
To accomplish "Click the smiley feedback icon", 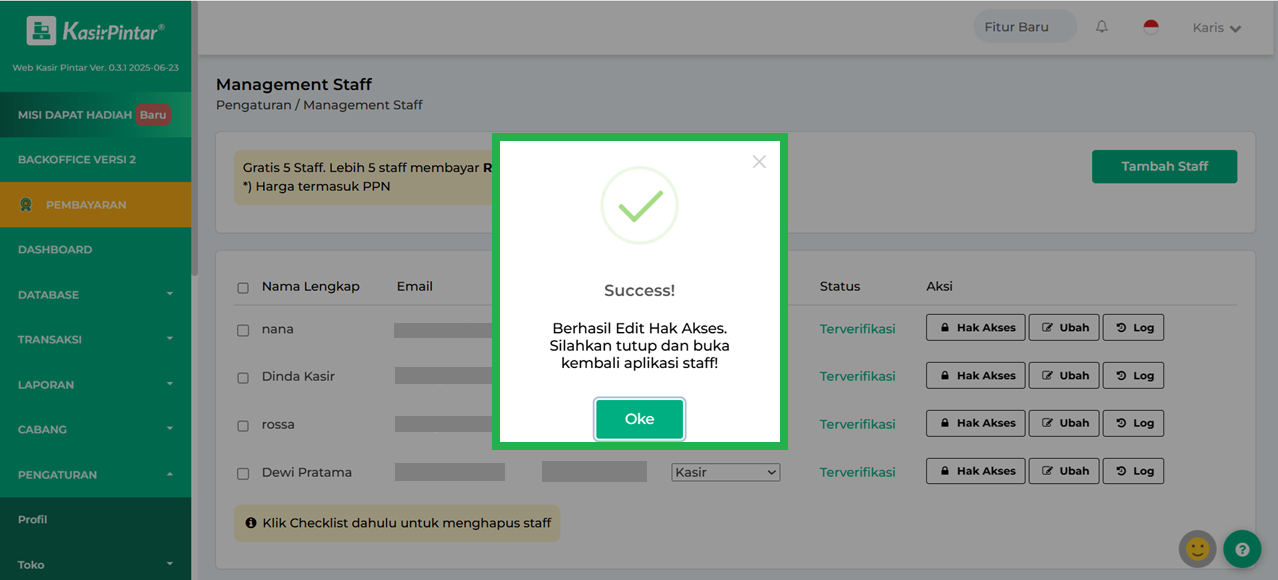I will [x=1197, y=549].
